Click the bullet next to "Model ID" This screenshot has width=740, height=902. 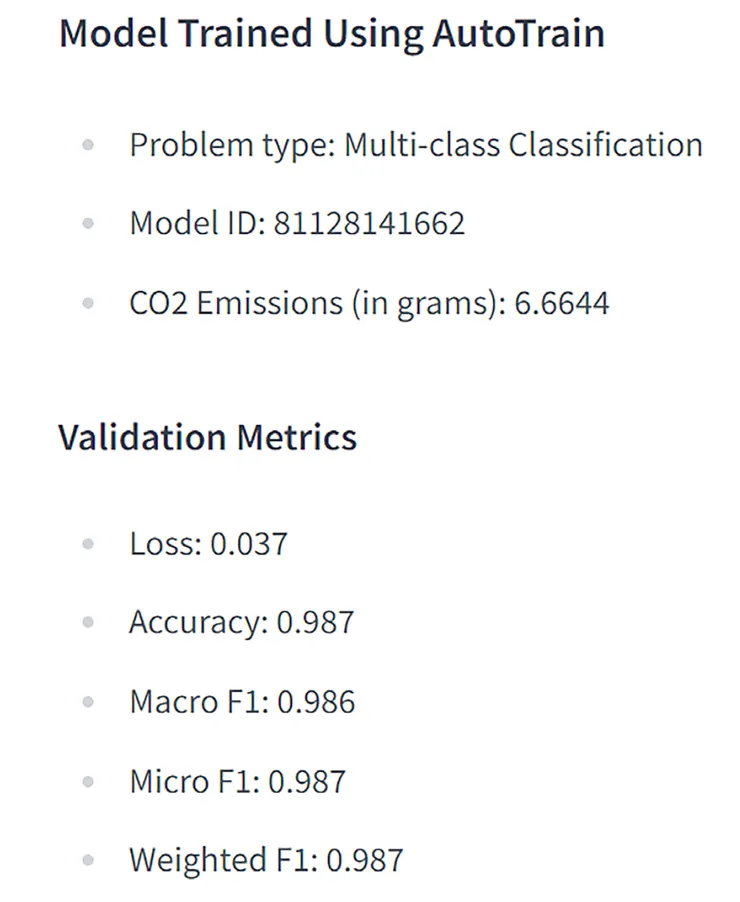(x=88, y=224)
